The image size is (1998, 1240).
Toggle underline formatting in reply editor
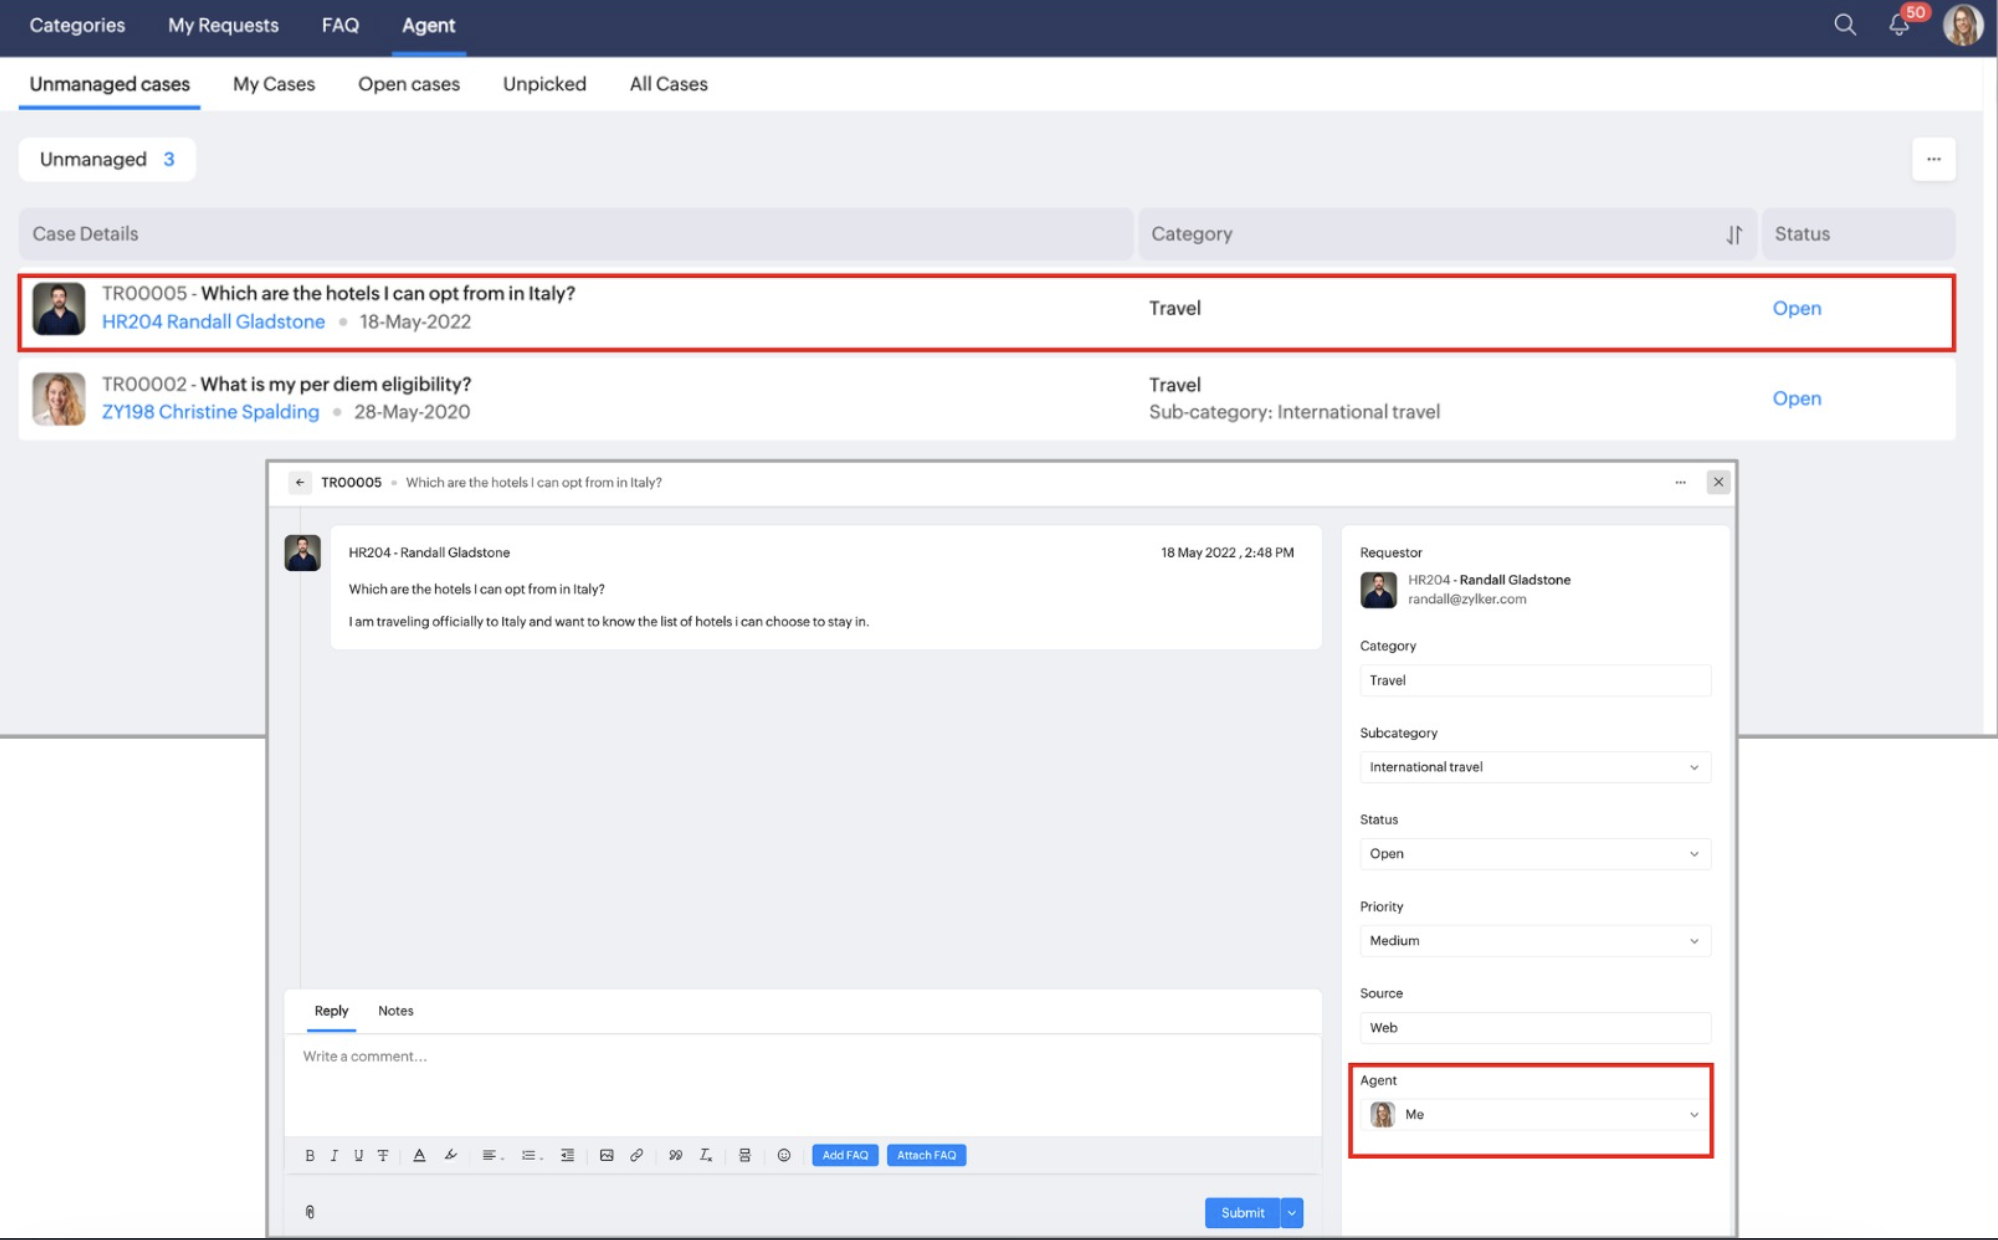[358, 1155]
